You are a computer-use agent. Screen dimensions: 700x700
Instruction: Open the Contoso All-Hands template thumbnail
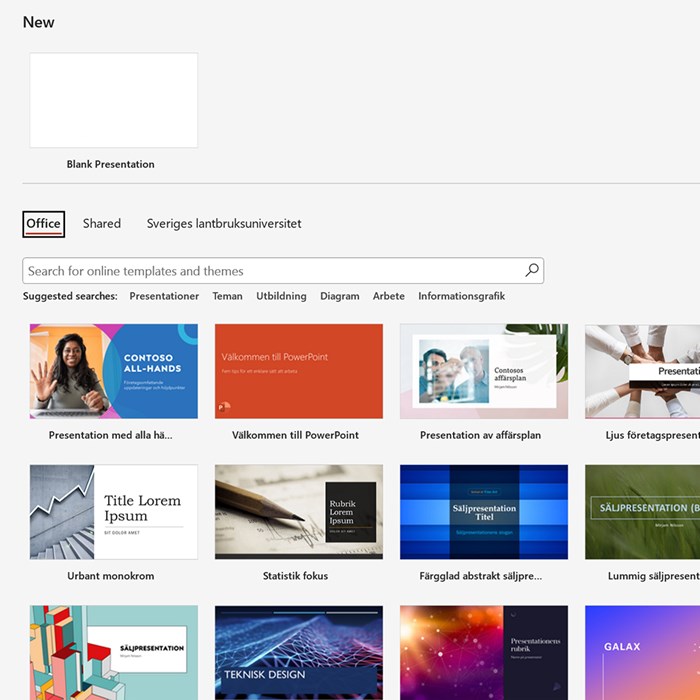pos(113,371)
